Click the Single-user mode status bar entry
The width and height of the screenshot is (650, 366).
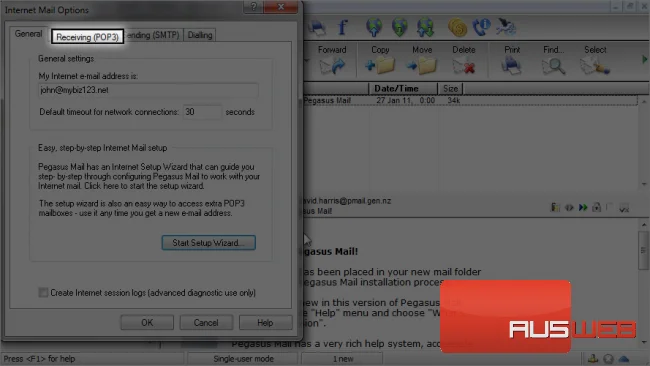[x=243, y=359]
